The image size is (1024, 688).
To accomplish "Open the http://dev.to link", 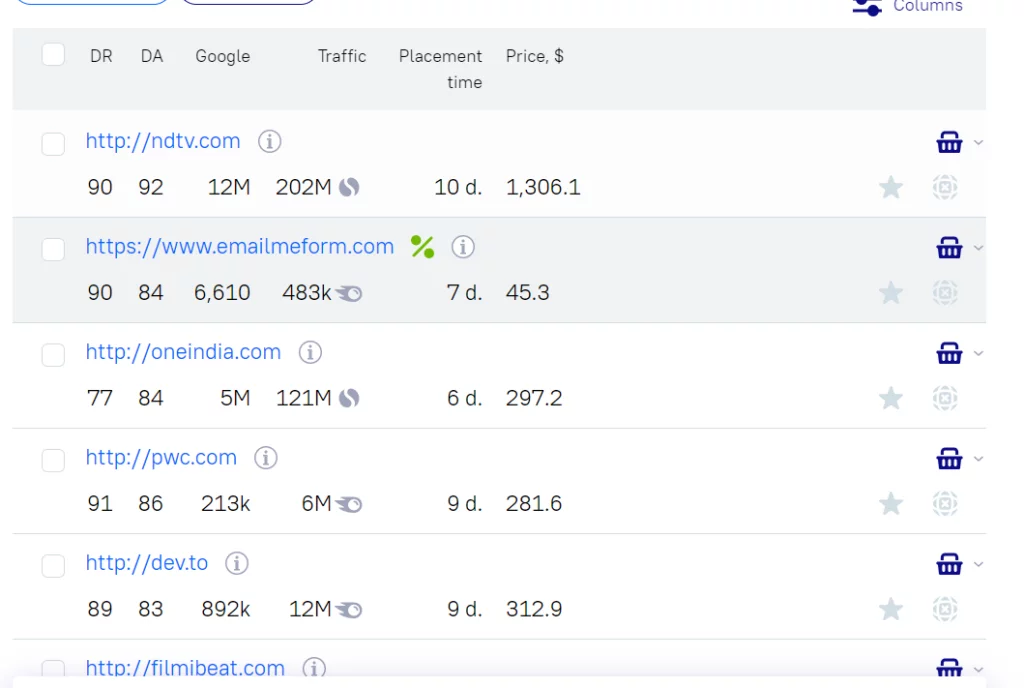I will [x=146, y=563].
